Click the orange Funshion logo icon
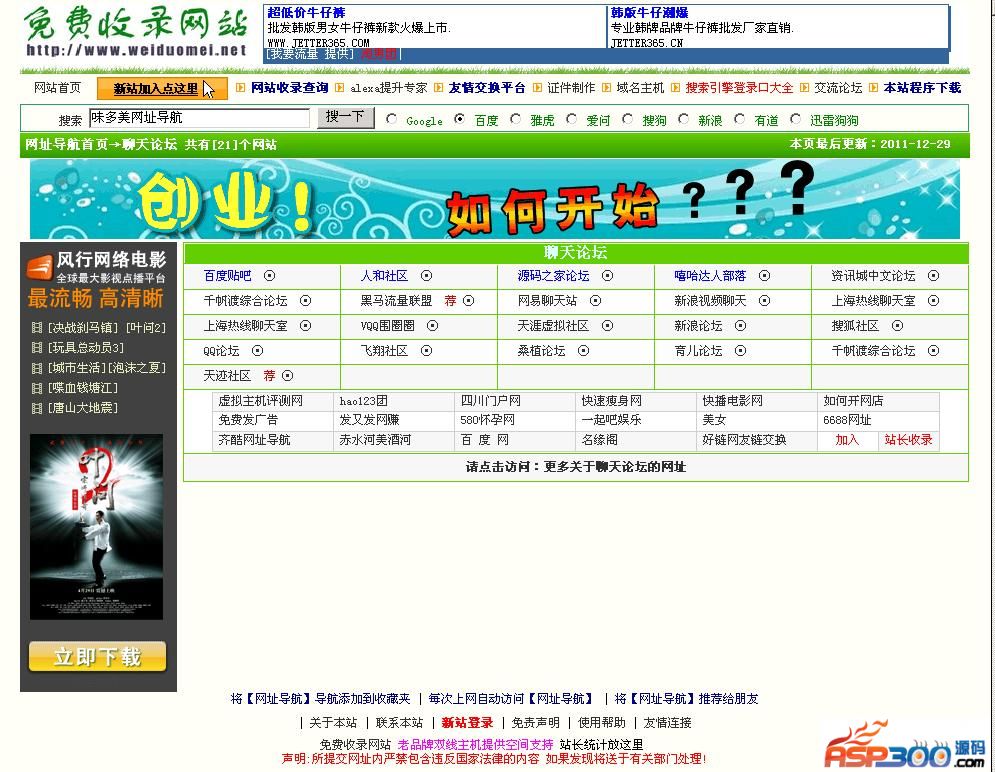 40,268
